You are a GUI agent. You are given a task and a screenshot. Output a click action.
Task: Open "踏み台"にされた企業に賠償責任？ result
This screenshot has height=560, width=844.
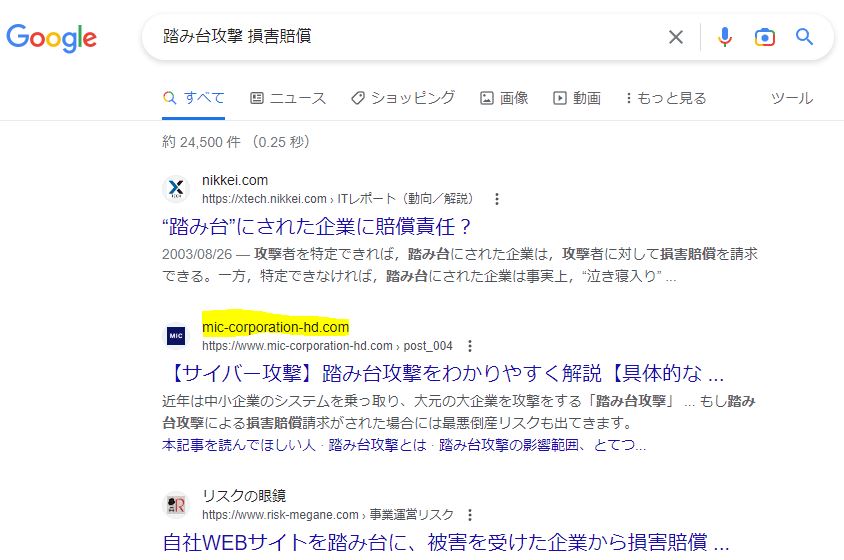[316, 227]
